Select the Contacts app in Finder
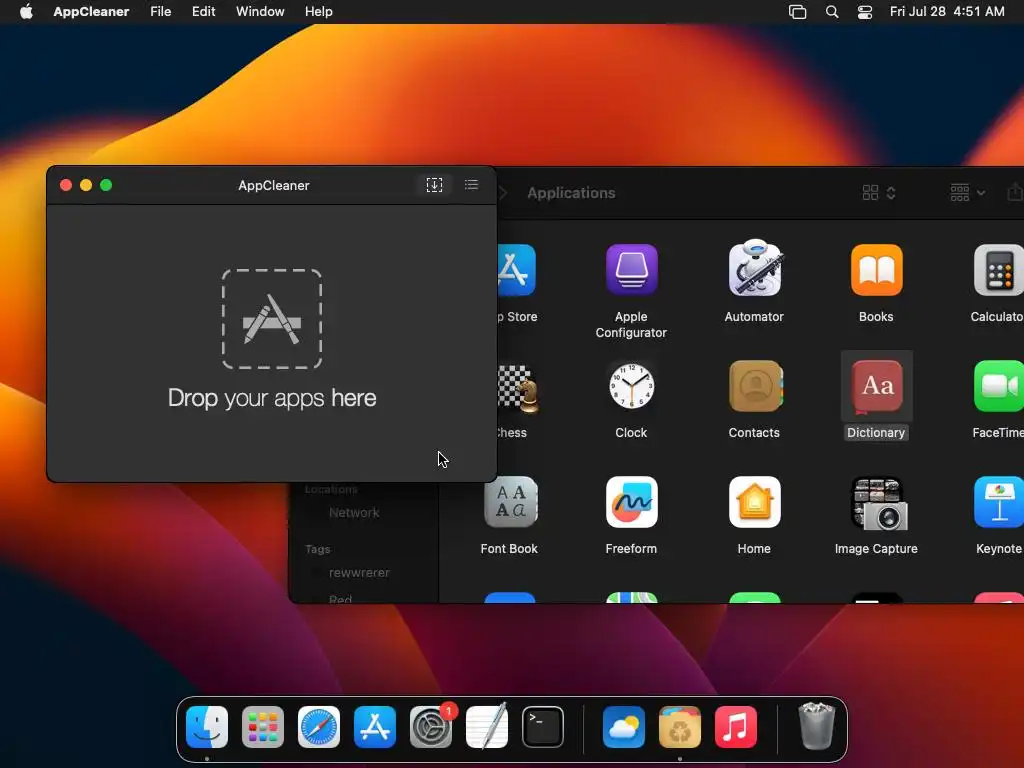Screen dimensions: 1024x768 click(x=754, y=386)
